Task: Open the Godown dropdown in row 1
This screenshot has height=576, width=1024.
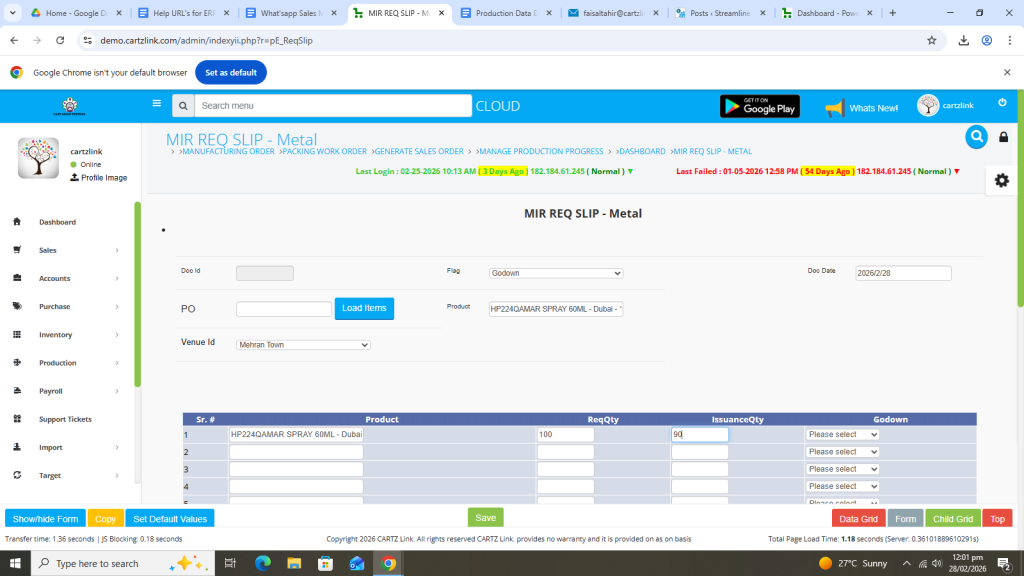Action: click(842, 435)
